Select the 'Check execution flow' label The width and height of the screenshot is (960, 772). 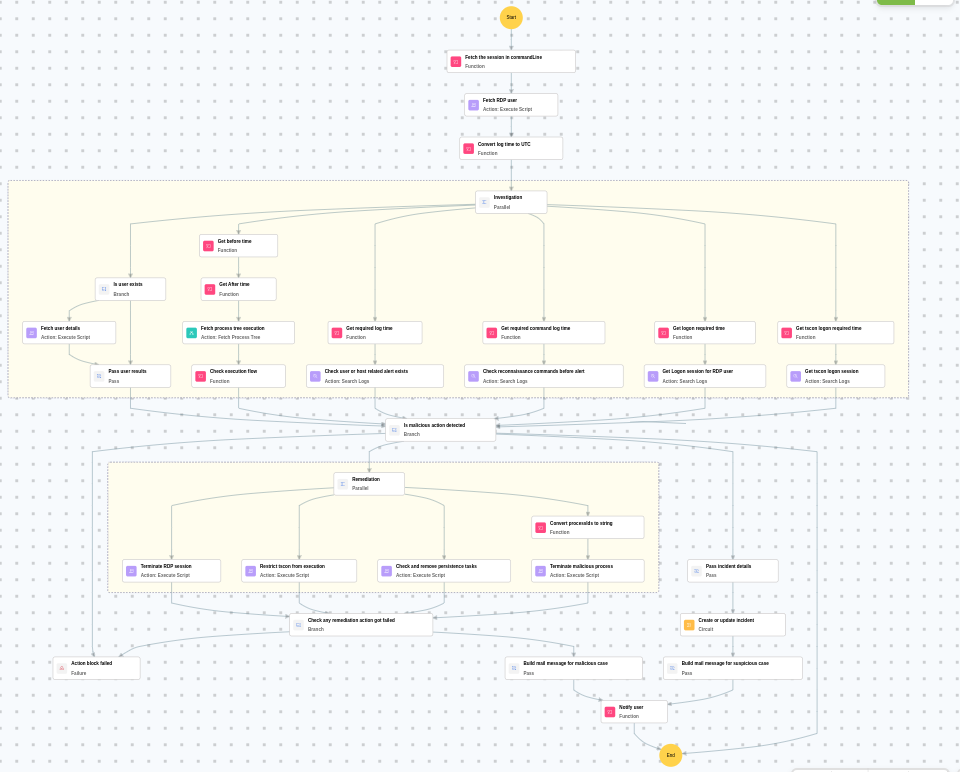click(233, 371)
